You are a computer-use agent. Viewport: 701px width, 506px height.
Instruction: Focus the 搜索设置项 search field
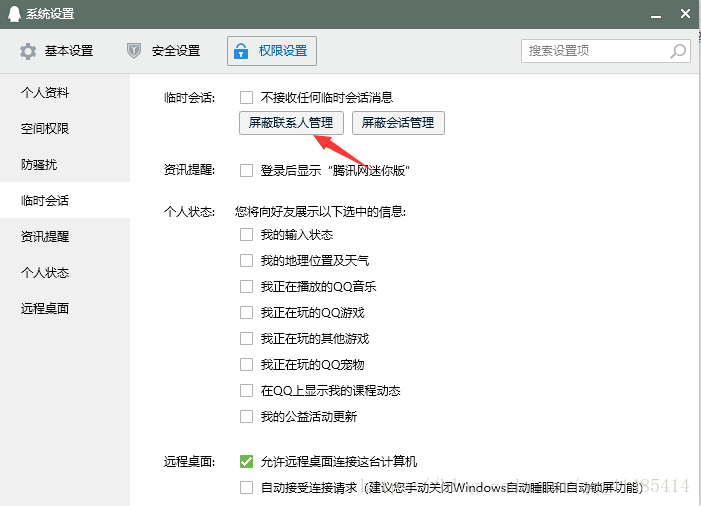[x=606, y=51]
